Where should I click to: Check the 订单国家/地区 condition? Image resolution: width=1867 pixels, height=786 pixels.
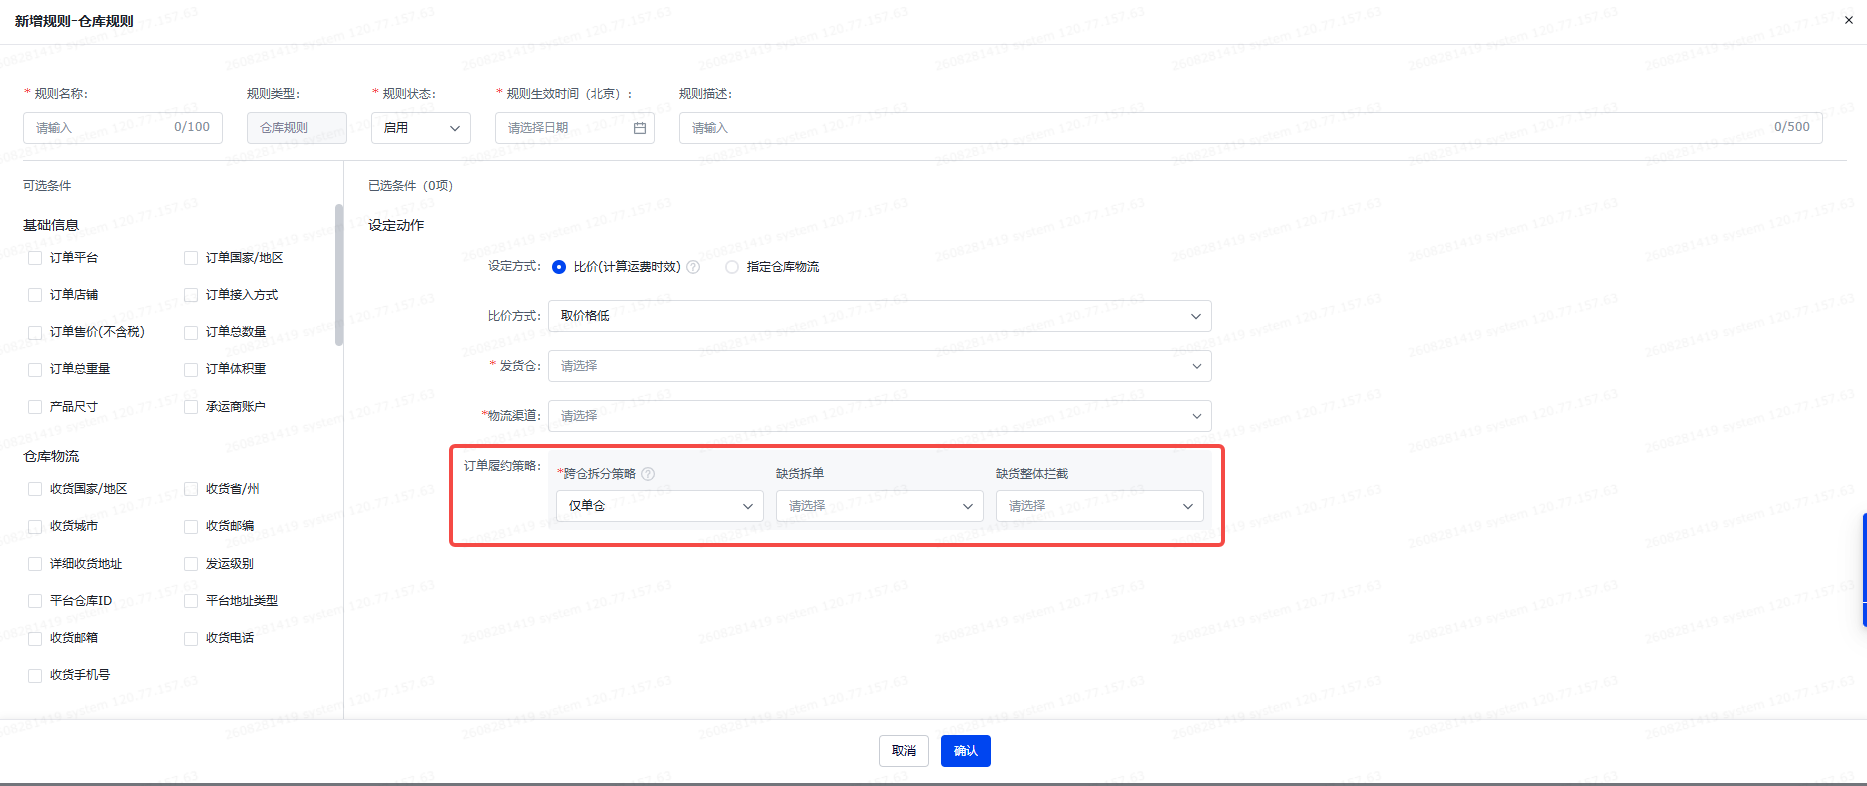tap(191, 258)
